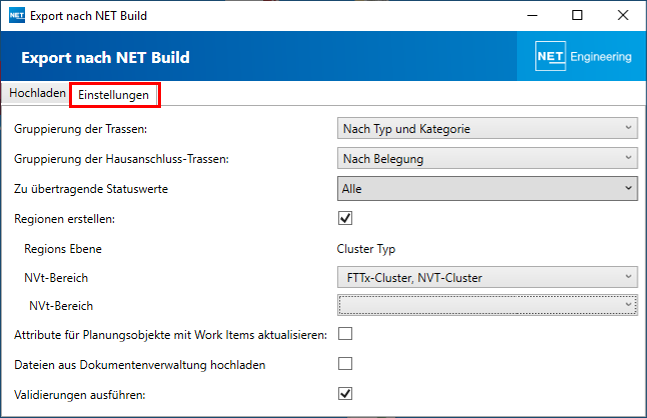Open the empty NVt-Bereich cluster dropdown
Image resolution: width=647 pixels, height=418 pixels.
tap(487, 305)
